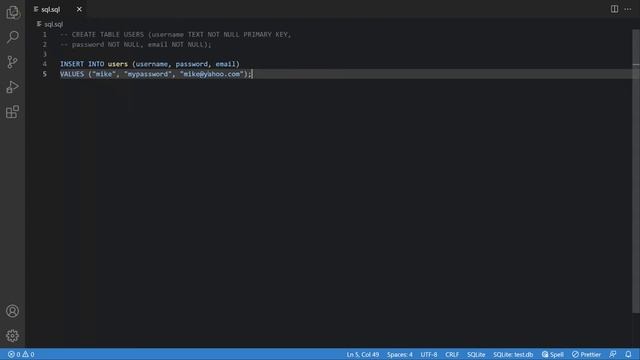This screenshot has width=640, height=360.
Task: Select the UTF-8 encoding entry
Action: click(429, 354)
